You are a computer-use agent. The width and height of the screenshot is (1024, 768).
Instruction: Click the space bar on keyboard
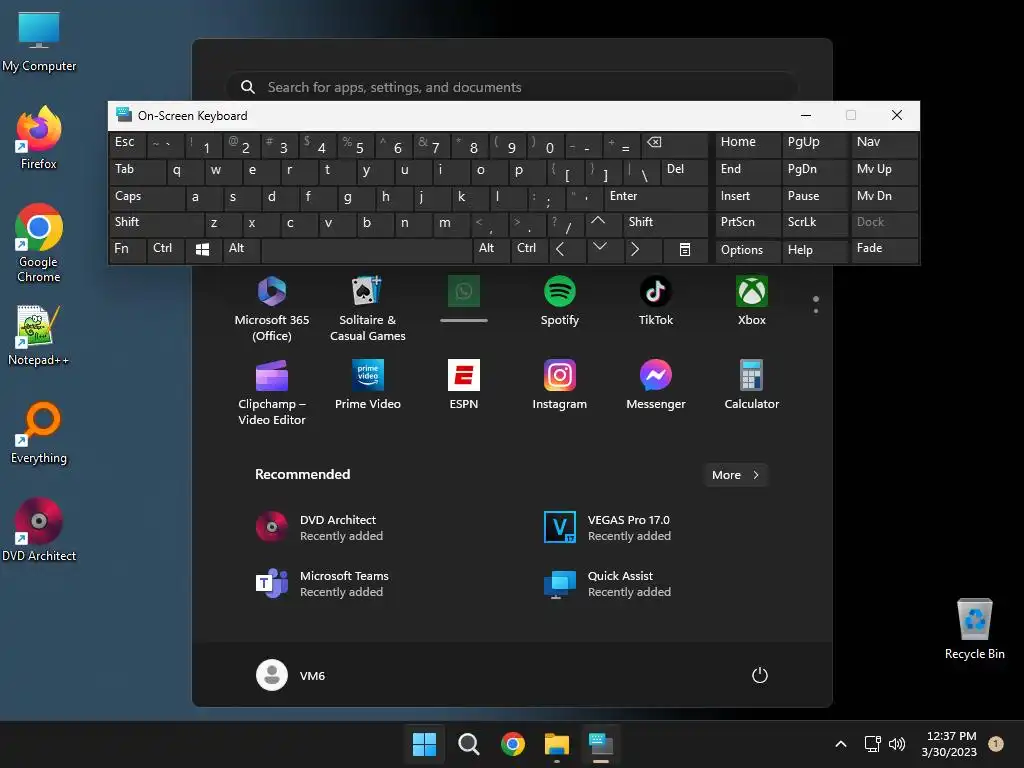click(367, 249)
